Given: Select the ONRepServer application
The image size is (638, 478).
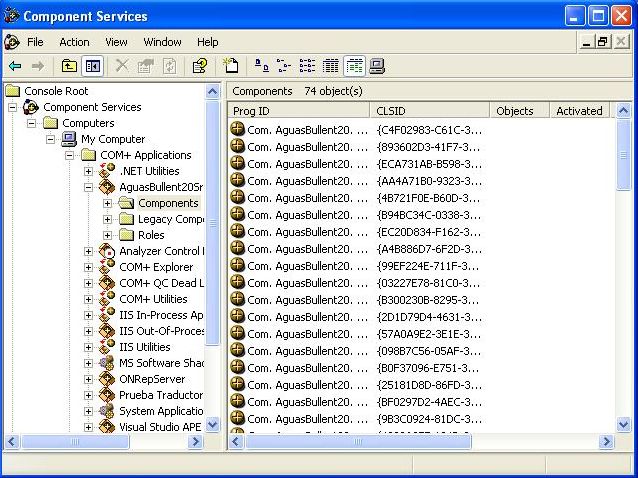Looking at the screenshot, I should click(152, 379).
